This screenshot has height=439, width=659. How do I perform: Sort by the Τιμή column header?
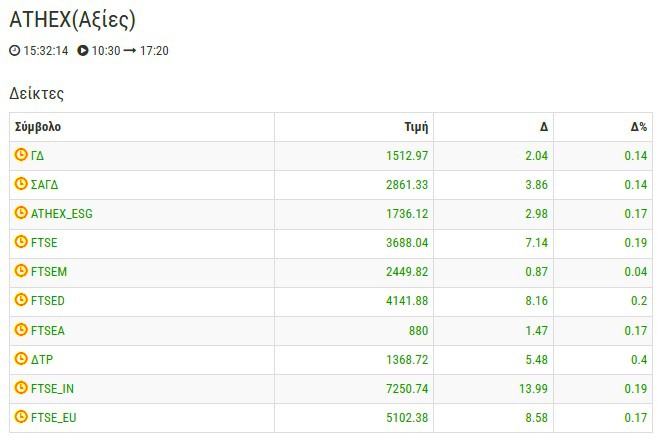pyautogui.click(x=416, y=127)
